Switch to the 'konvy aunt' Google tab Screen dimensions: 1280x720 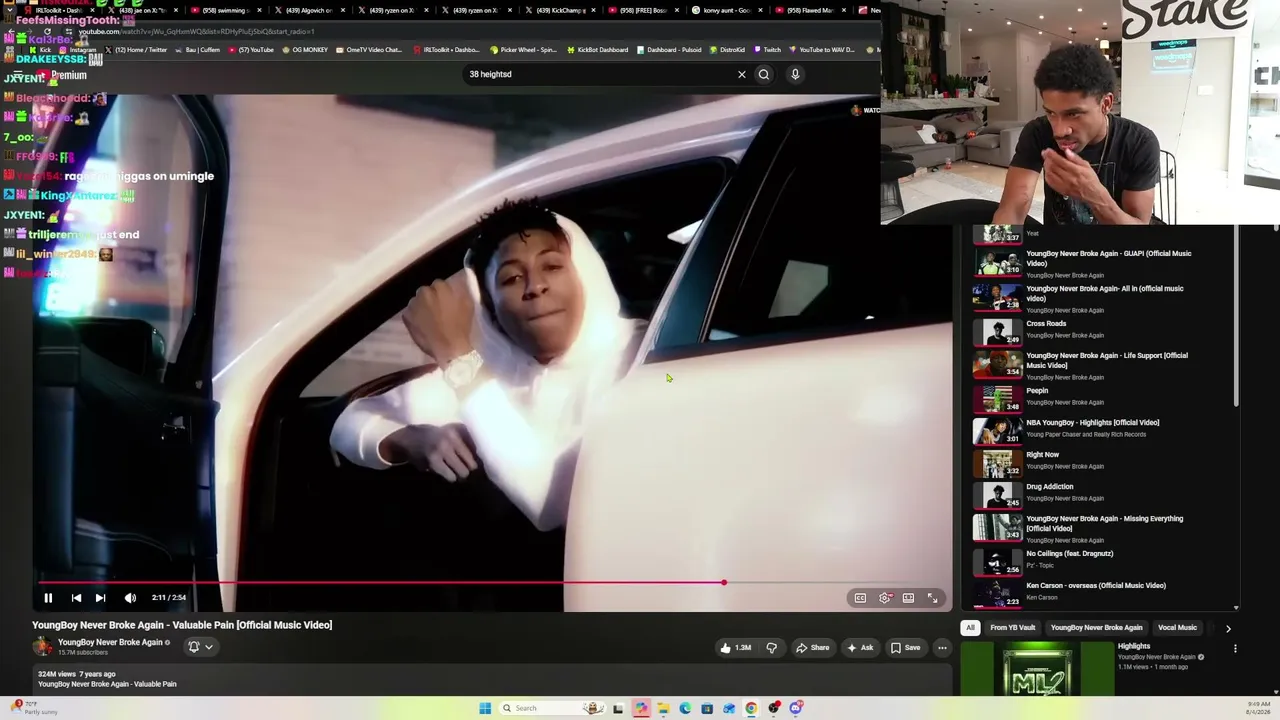point(729,10)
